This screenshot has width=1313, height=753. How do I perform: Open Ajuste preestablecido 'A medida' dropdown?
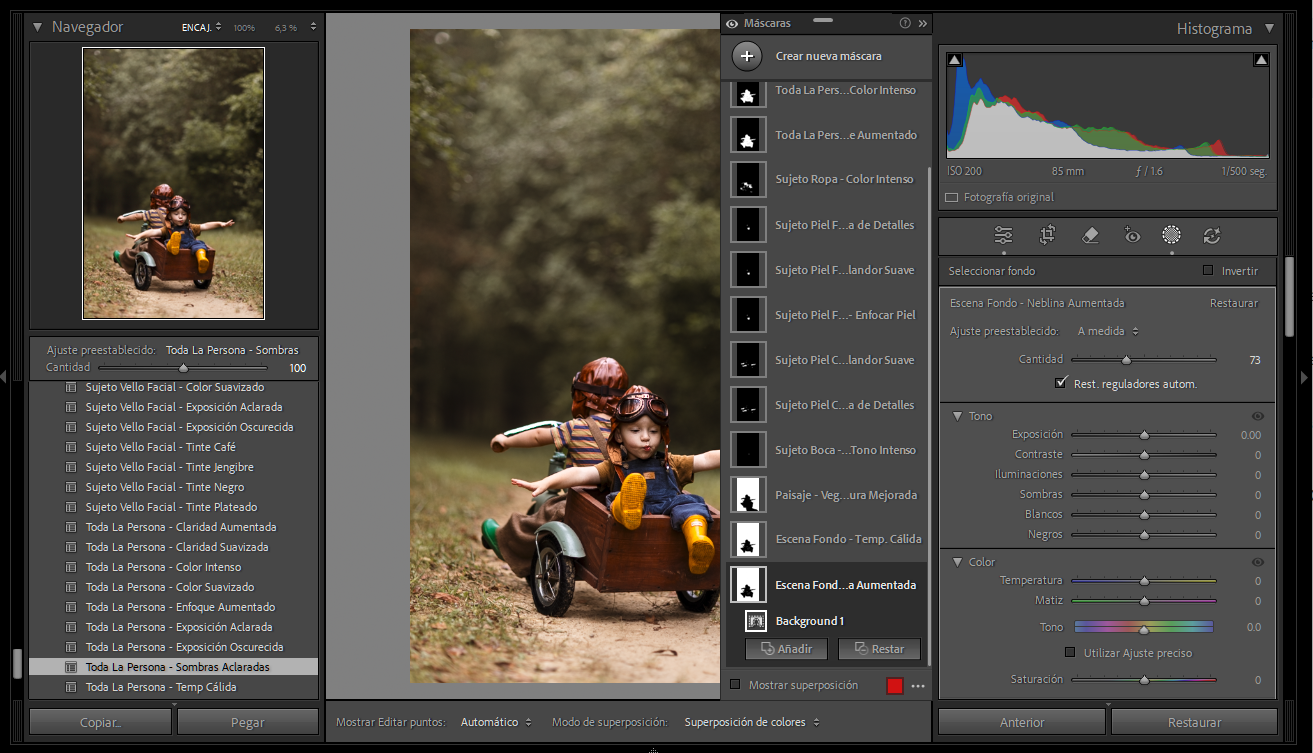[x=1108, y=331]
